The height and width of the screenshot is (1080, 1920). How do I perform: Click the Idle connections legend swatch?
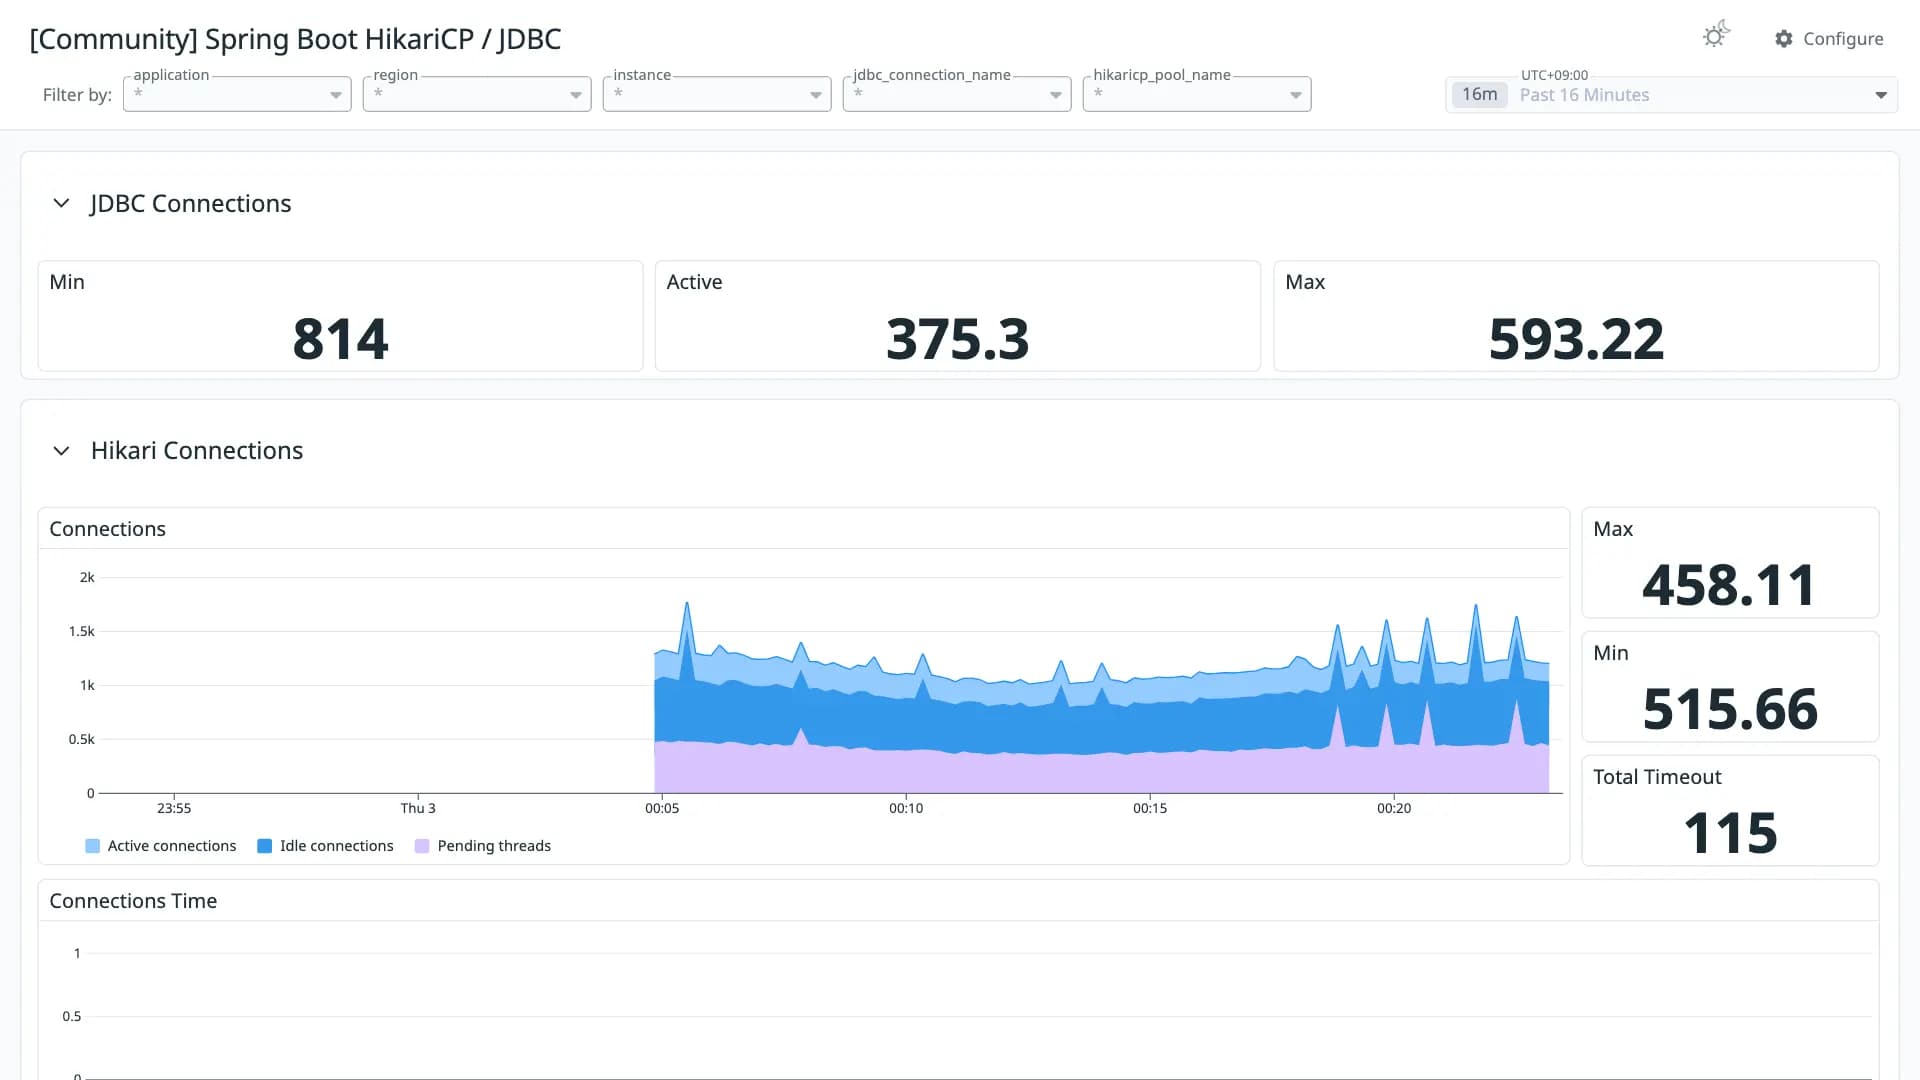(265, 846)
